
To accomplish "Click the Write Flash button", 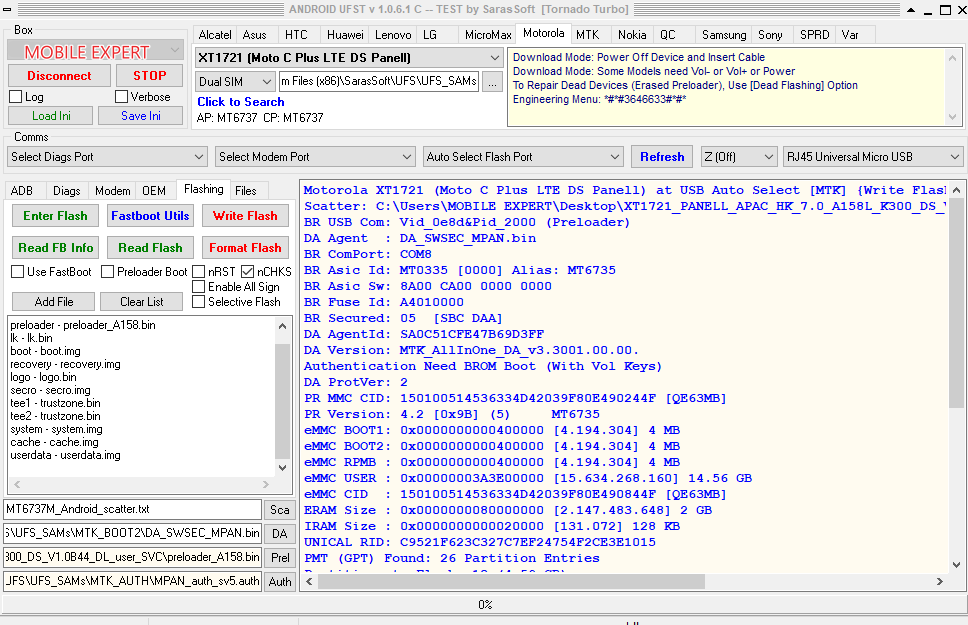I will pos(245,216).
